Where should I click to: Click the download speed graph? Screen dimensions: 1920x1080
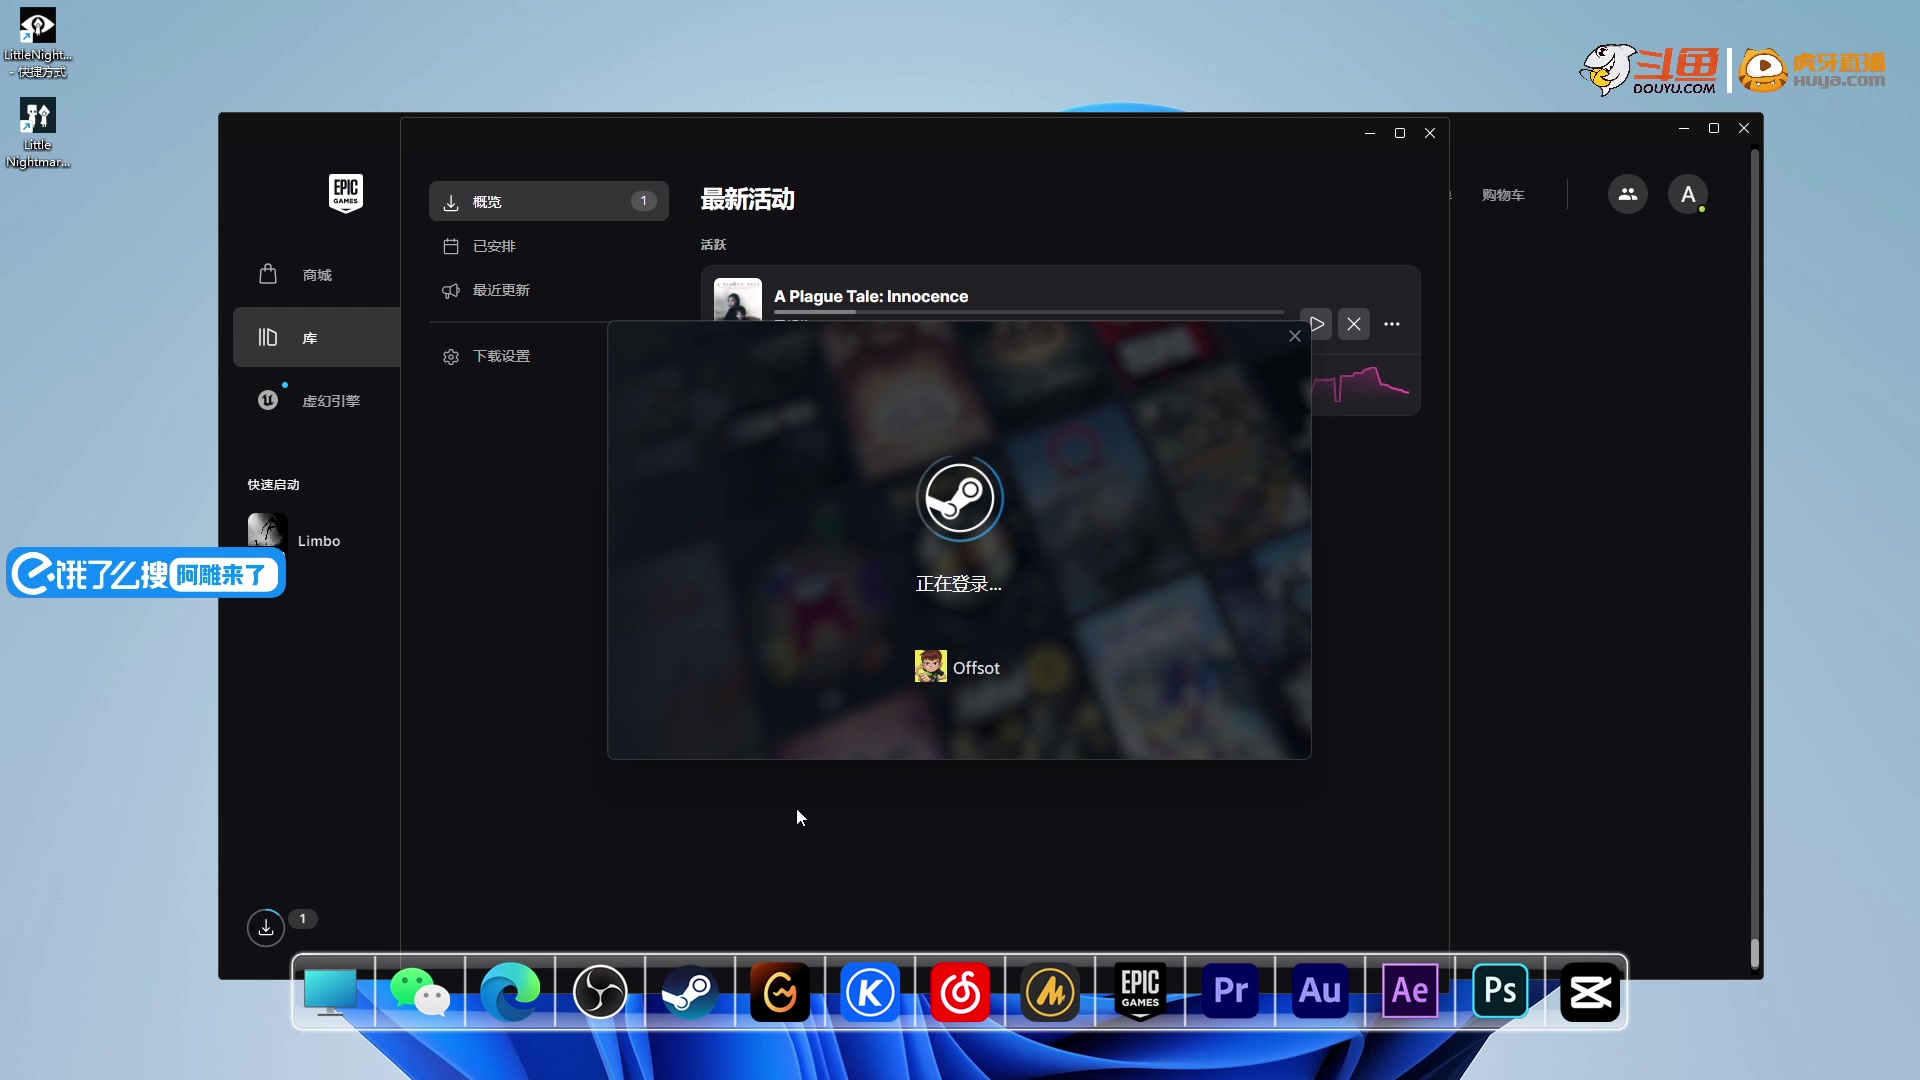click(x=1360, y=385)
